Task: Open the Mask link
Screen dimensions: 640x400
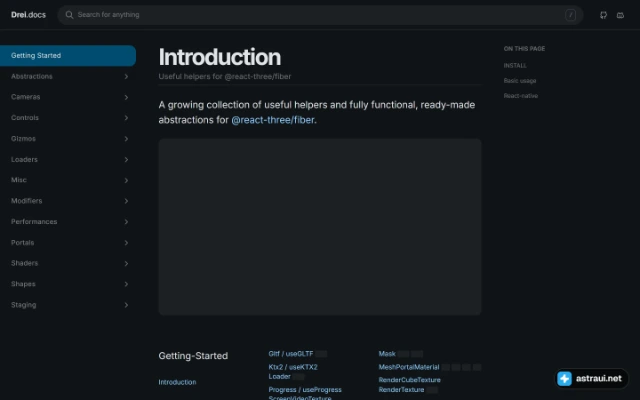Action: [x=387, y=354]
